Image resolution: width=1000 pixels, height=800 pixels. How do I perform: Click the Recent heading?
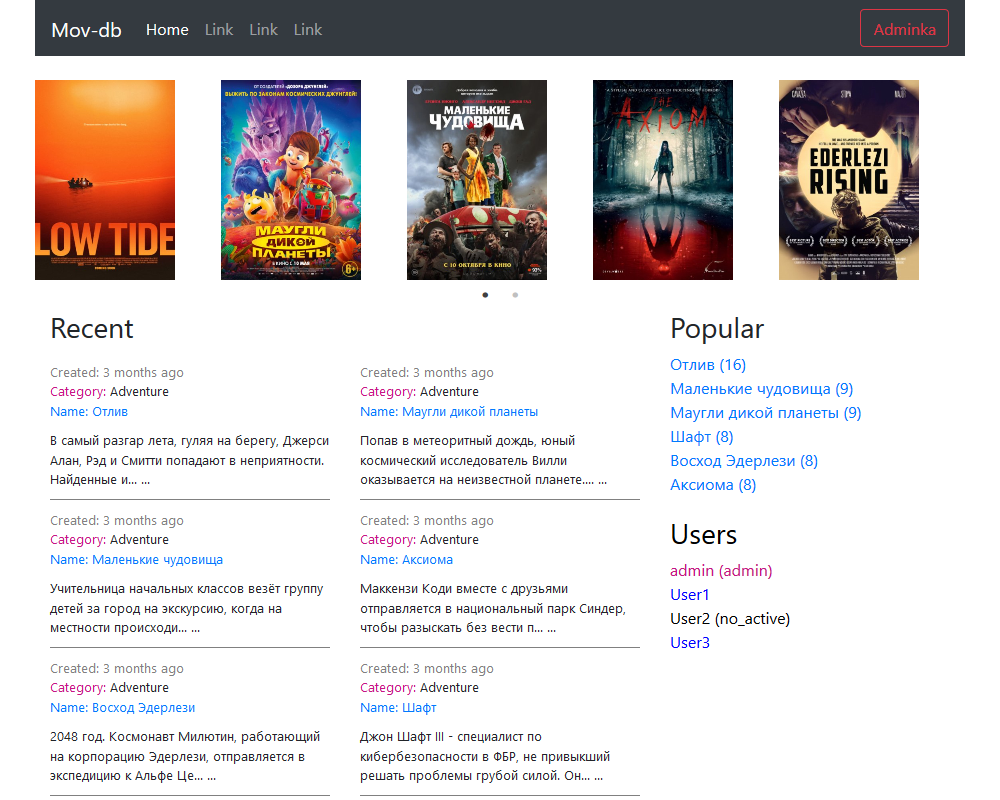92,329
